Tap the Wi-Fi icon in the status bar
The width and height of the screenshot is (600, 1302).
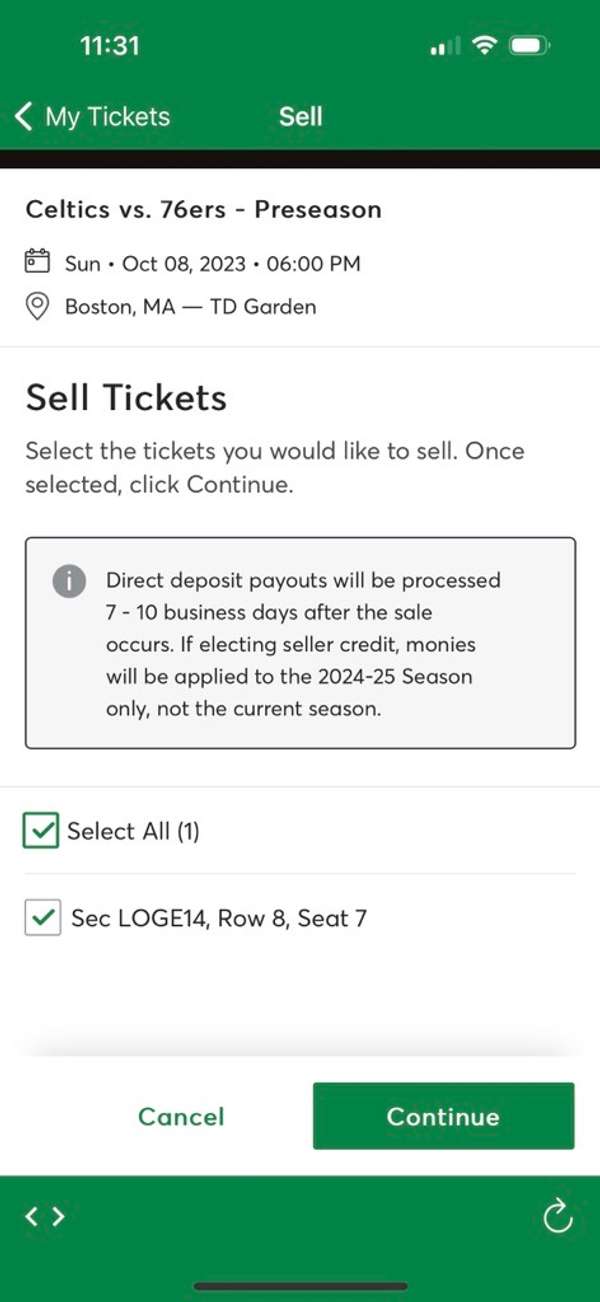(483, 44)
